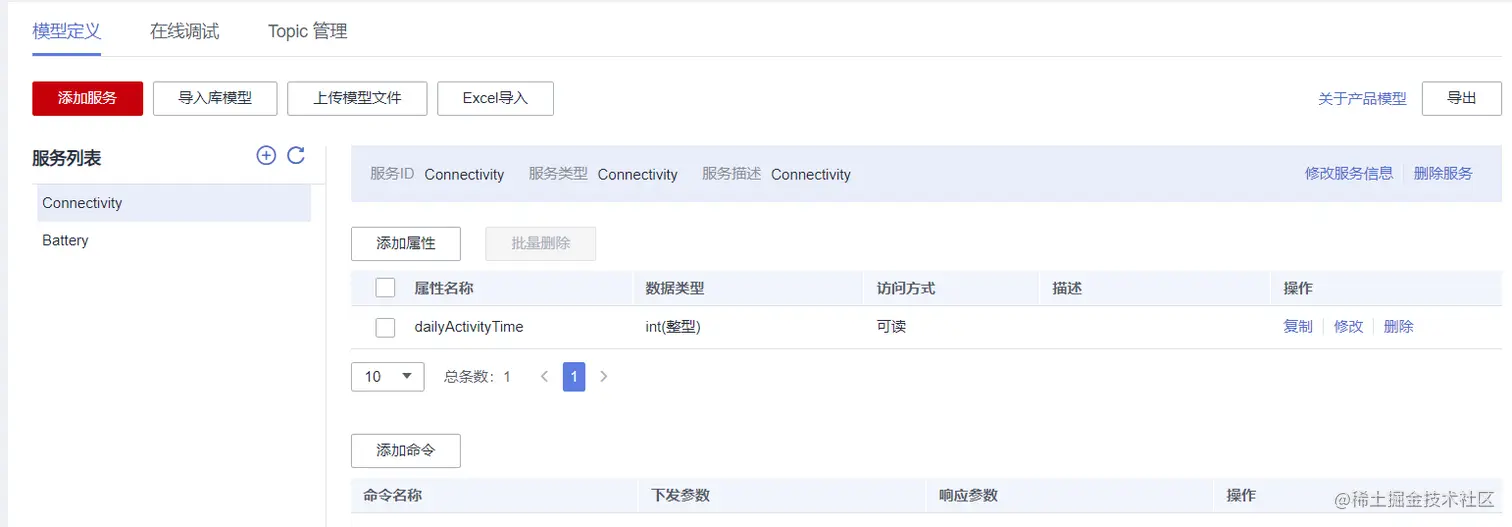1512x527 pixels.
Task: Tick the dailyActivityTime row checkbox
Action: (385, 327)
